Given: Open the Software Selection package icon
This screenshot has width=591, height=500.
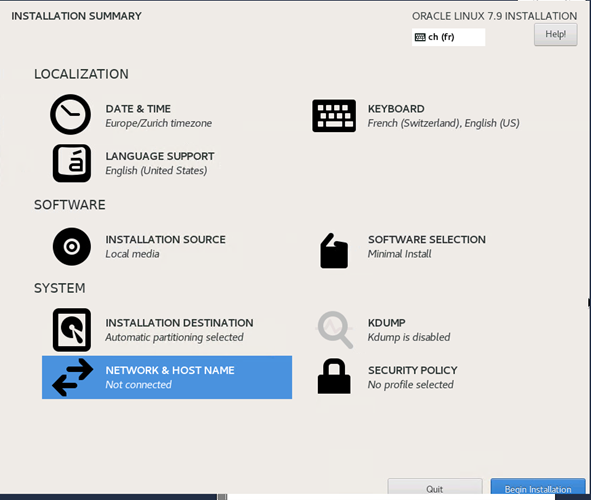Looking at the screenshot, I should [x=334, y=251].
